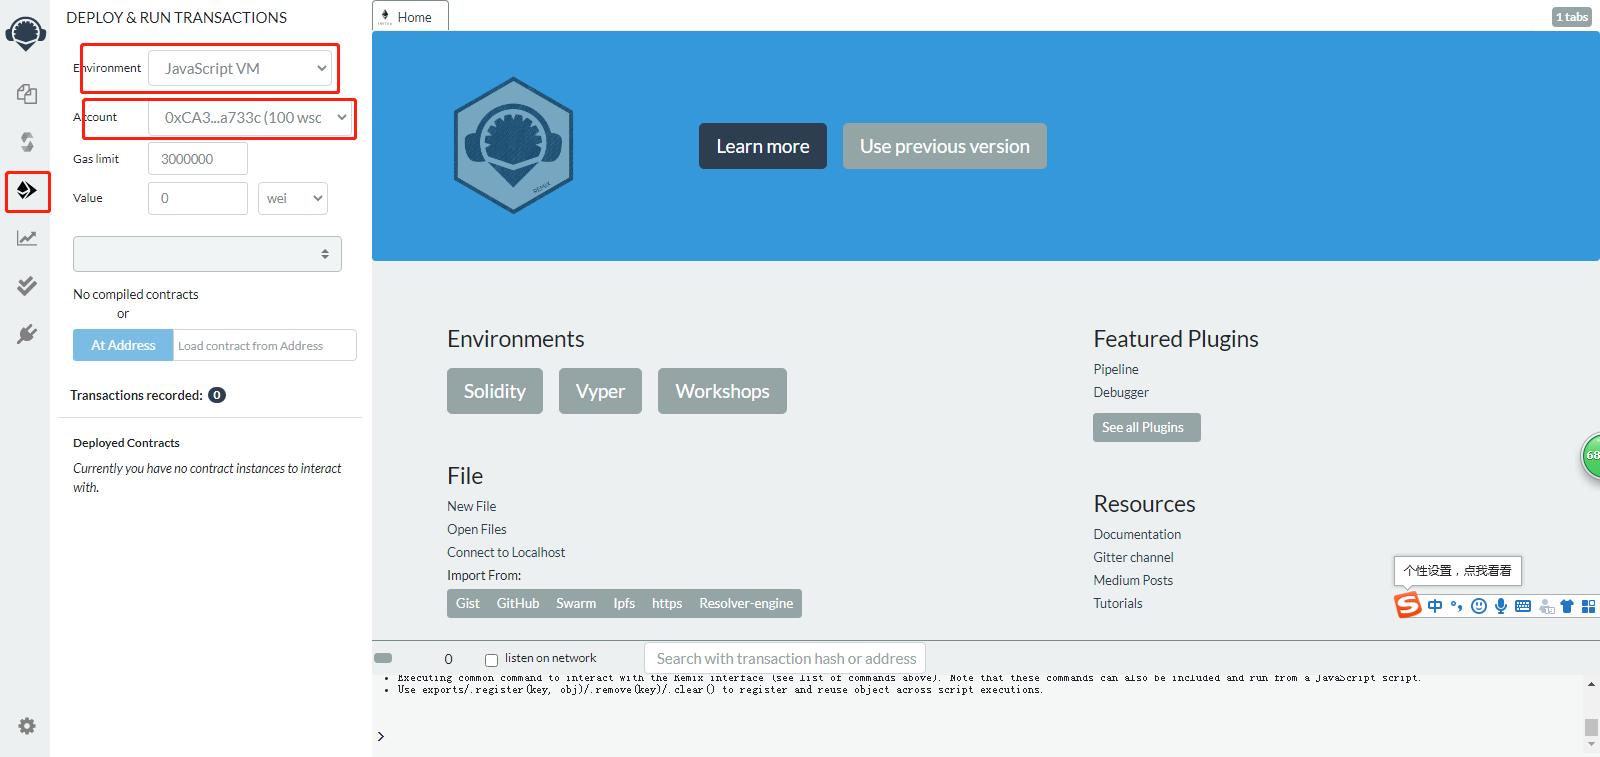Import from https button
1600x757 pixels.
[667, 603]
